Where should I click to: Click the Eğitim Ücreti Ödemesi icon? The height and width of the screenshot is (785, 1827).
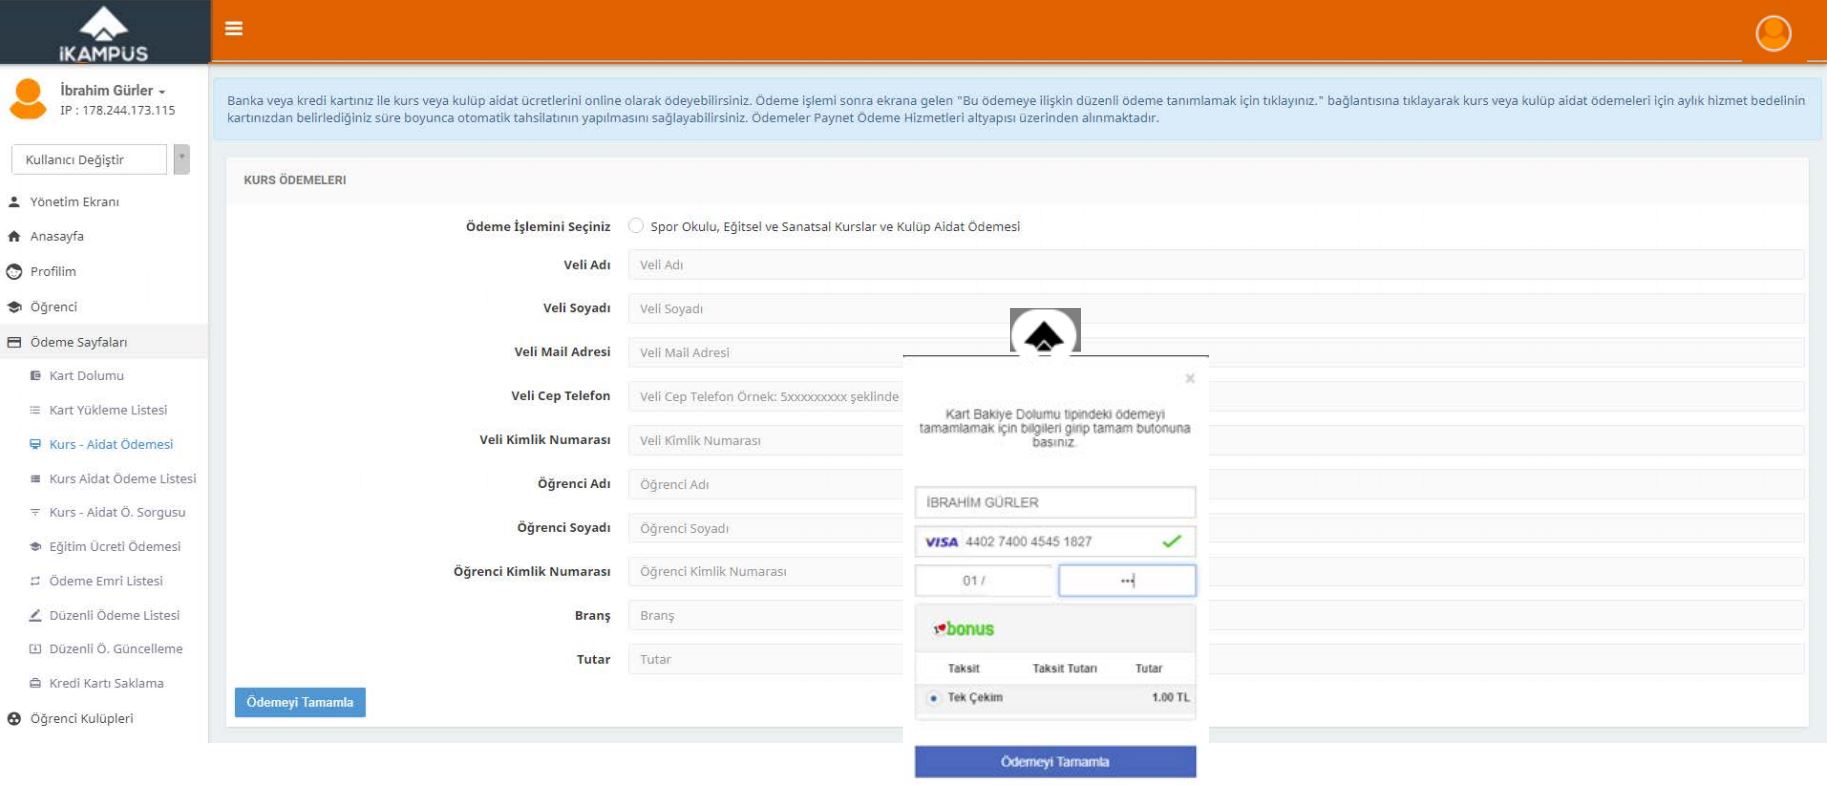tap(35, 547)
